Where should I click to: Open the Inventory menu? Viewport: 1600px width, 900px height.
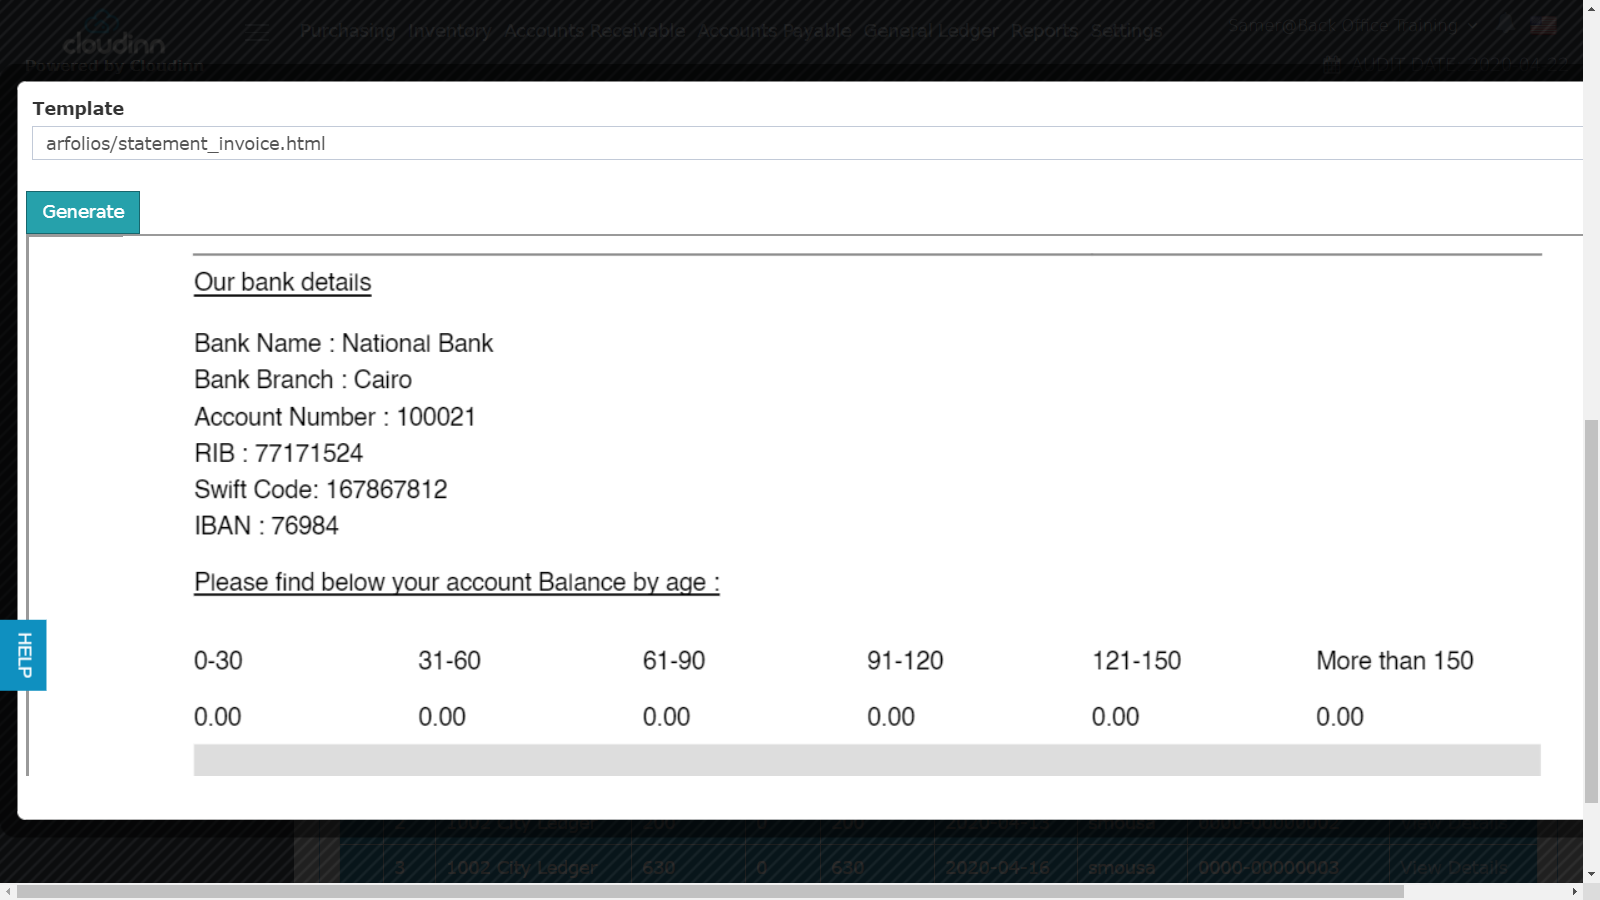pyautogui.click(x=448, y=31)
